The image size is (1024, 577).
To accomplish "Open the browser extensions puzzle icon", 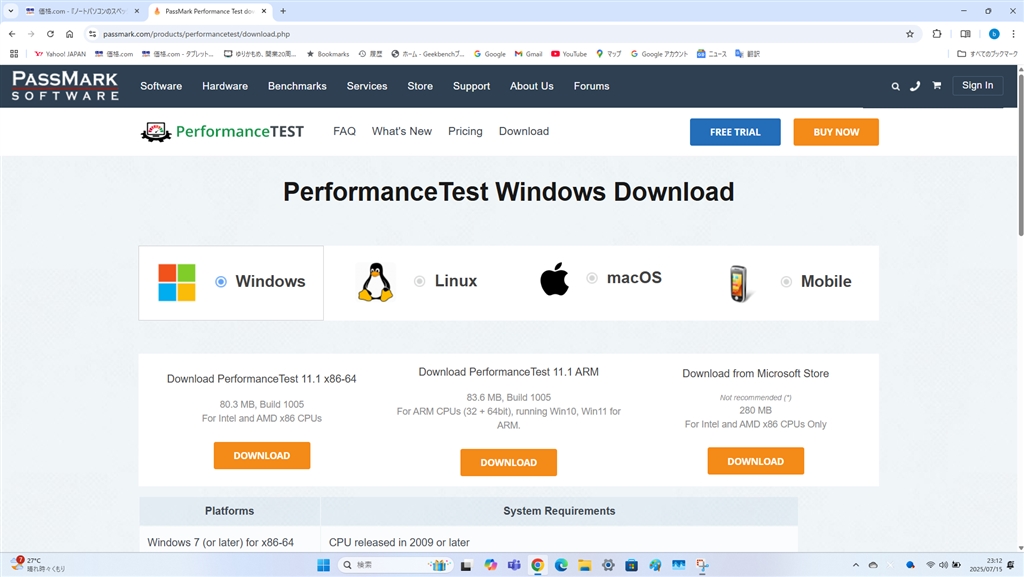I will tap(936, 34).
